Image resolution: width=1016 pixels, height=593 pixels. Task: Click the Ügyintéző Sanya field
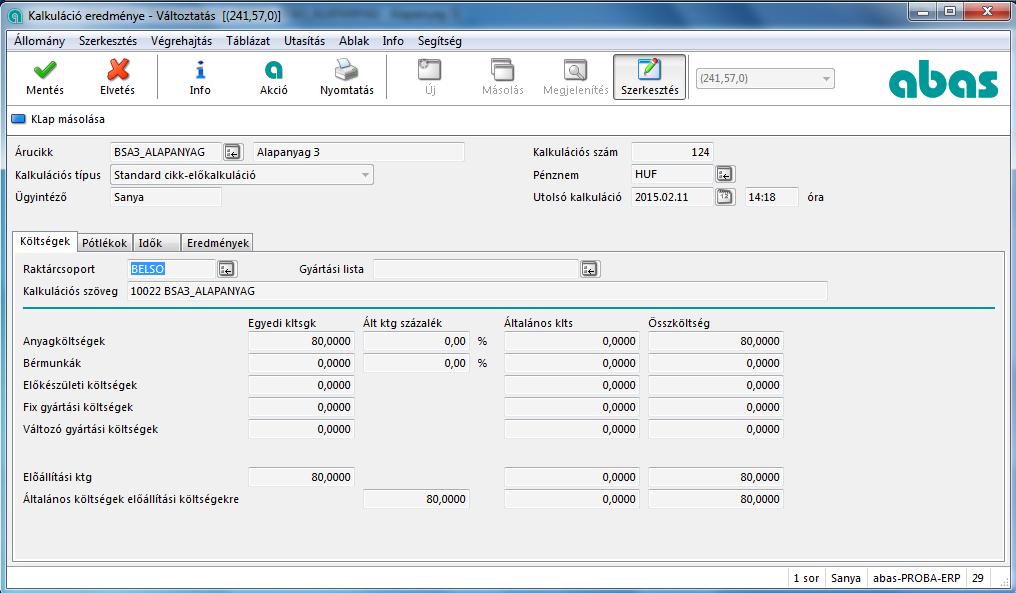tap(166, 197)
